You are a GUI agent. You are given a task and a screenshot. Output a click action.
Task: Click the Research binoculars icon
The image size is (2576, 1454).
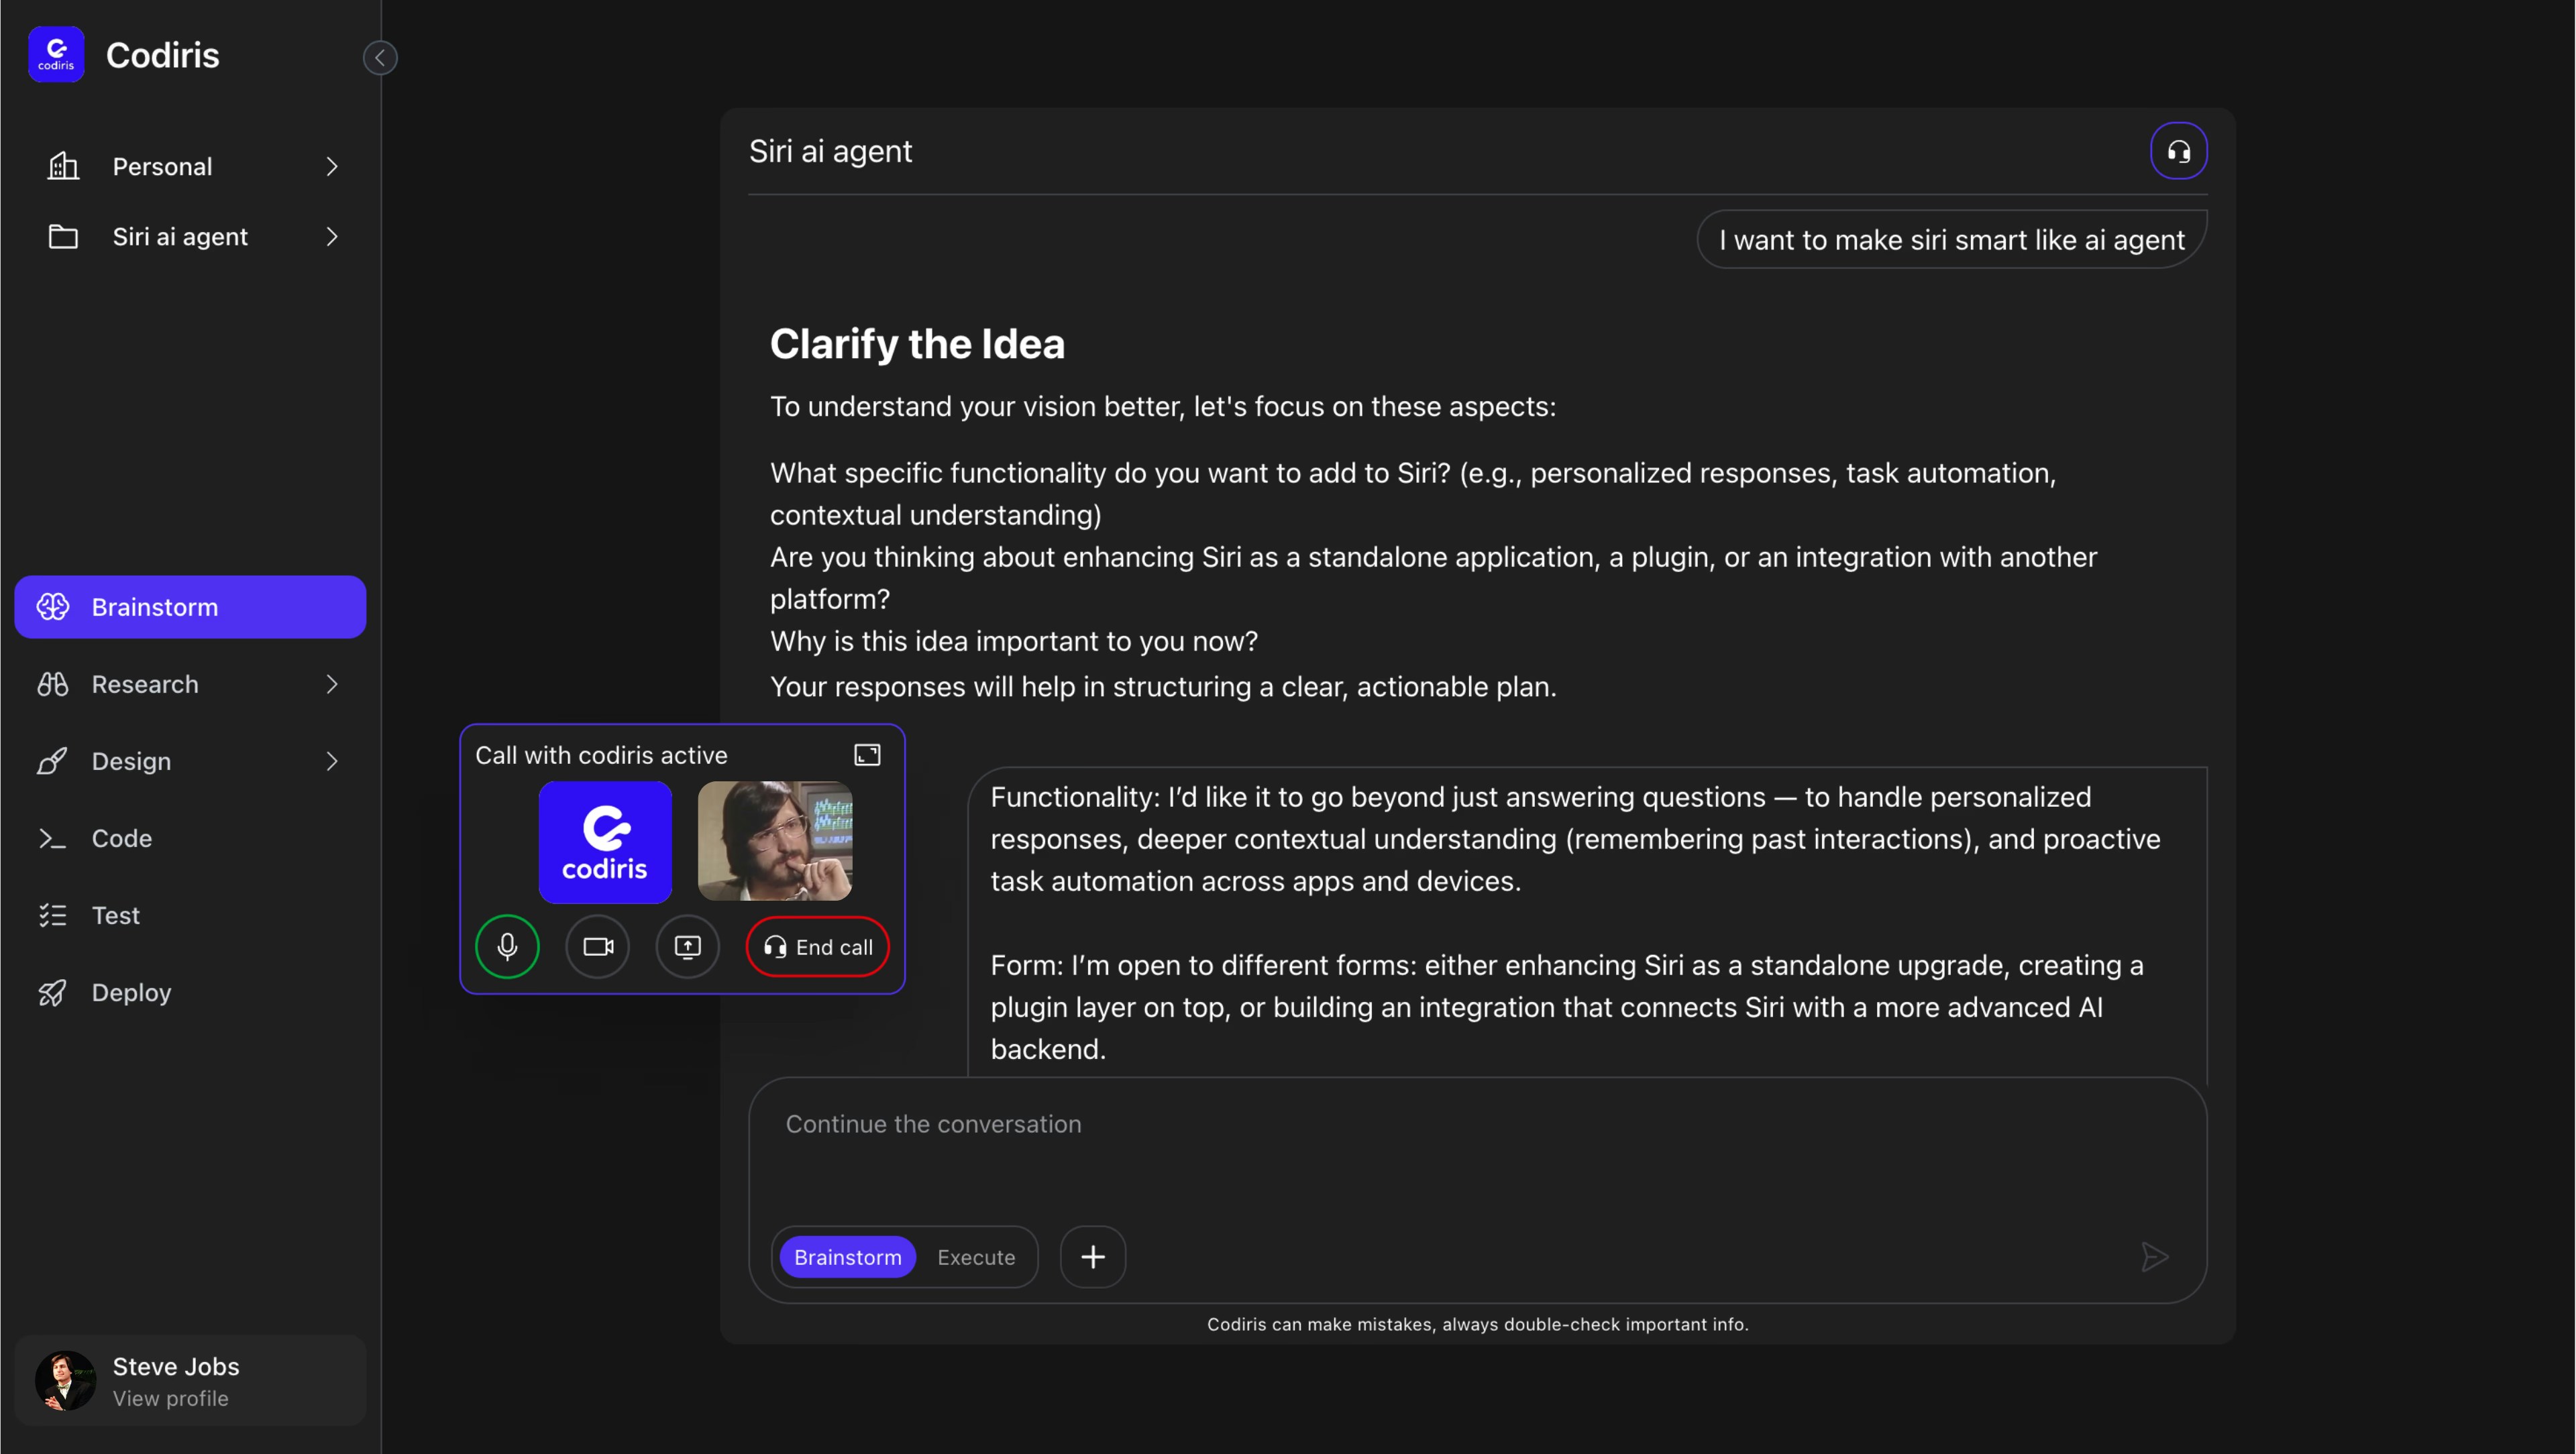coord(53,684)
